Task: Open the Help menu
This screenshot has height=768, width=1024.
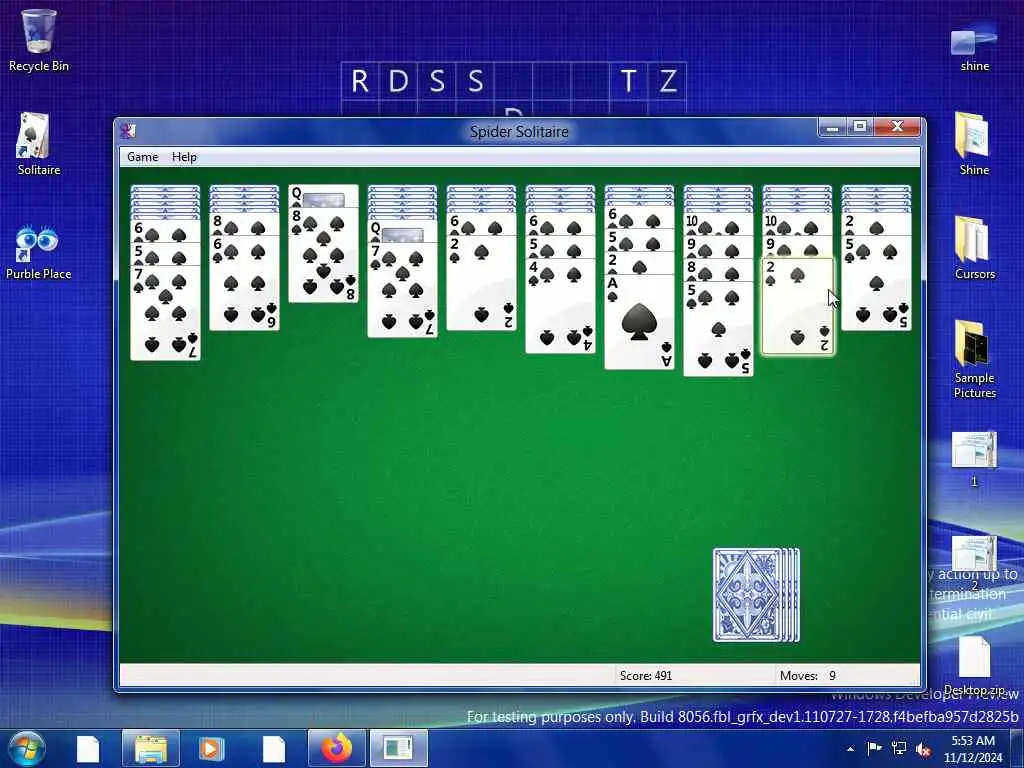Action: click(184, 157)
